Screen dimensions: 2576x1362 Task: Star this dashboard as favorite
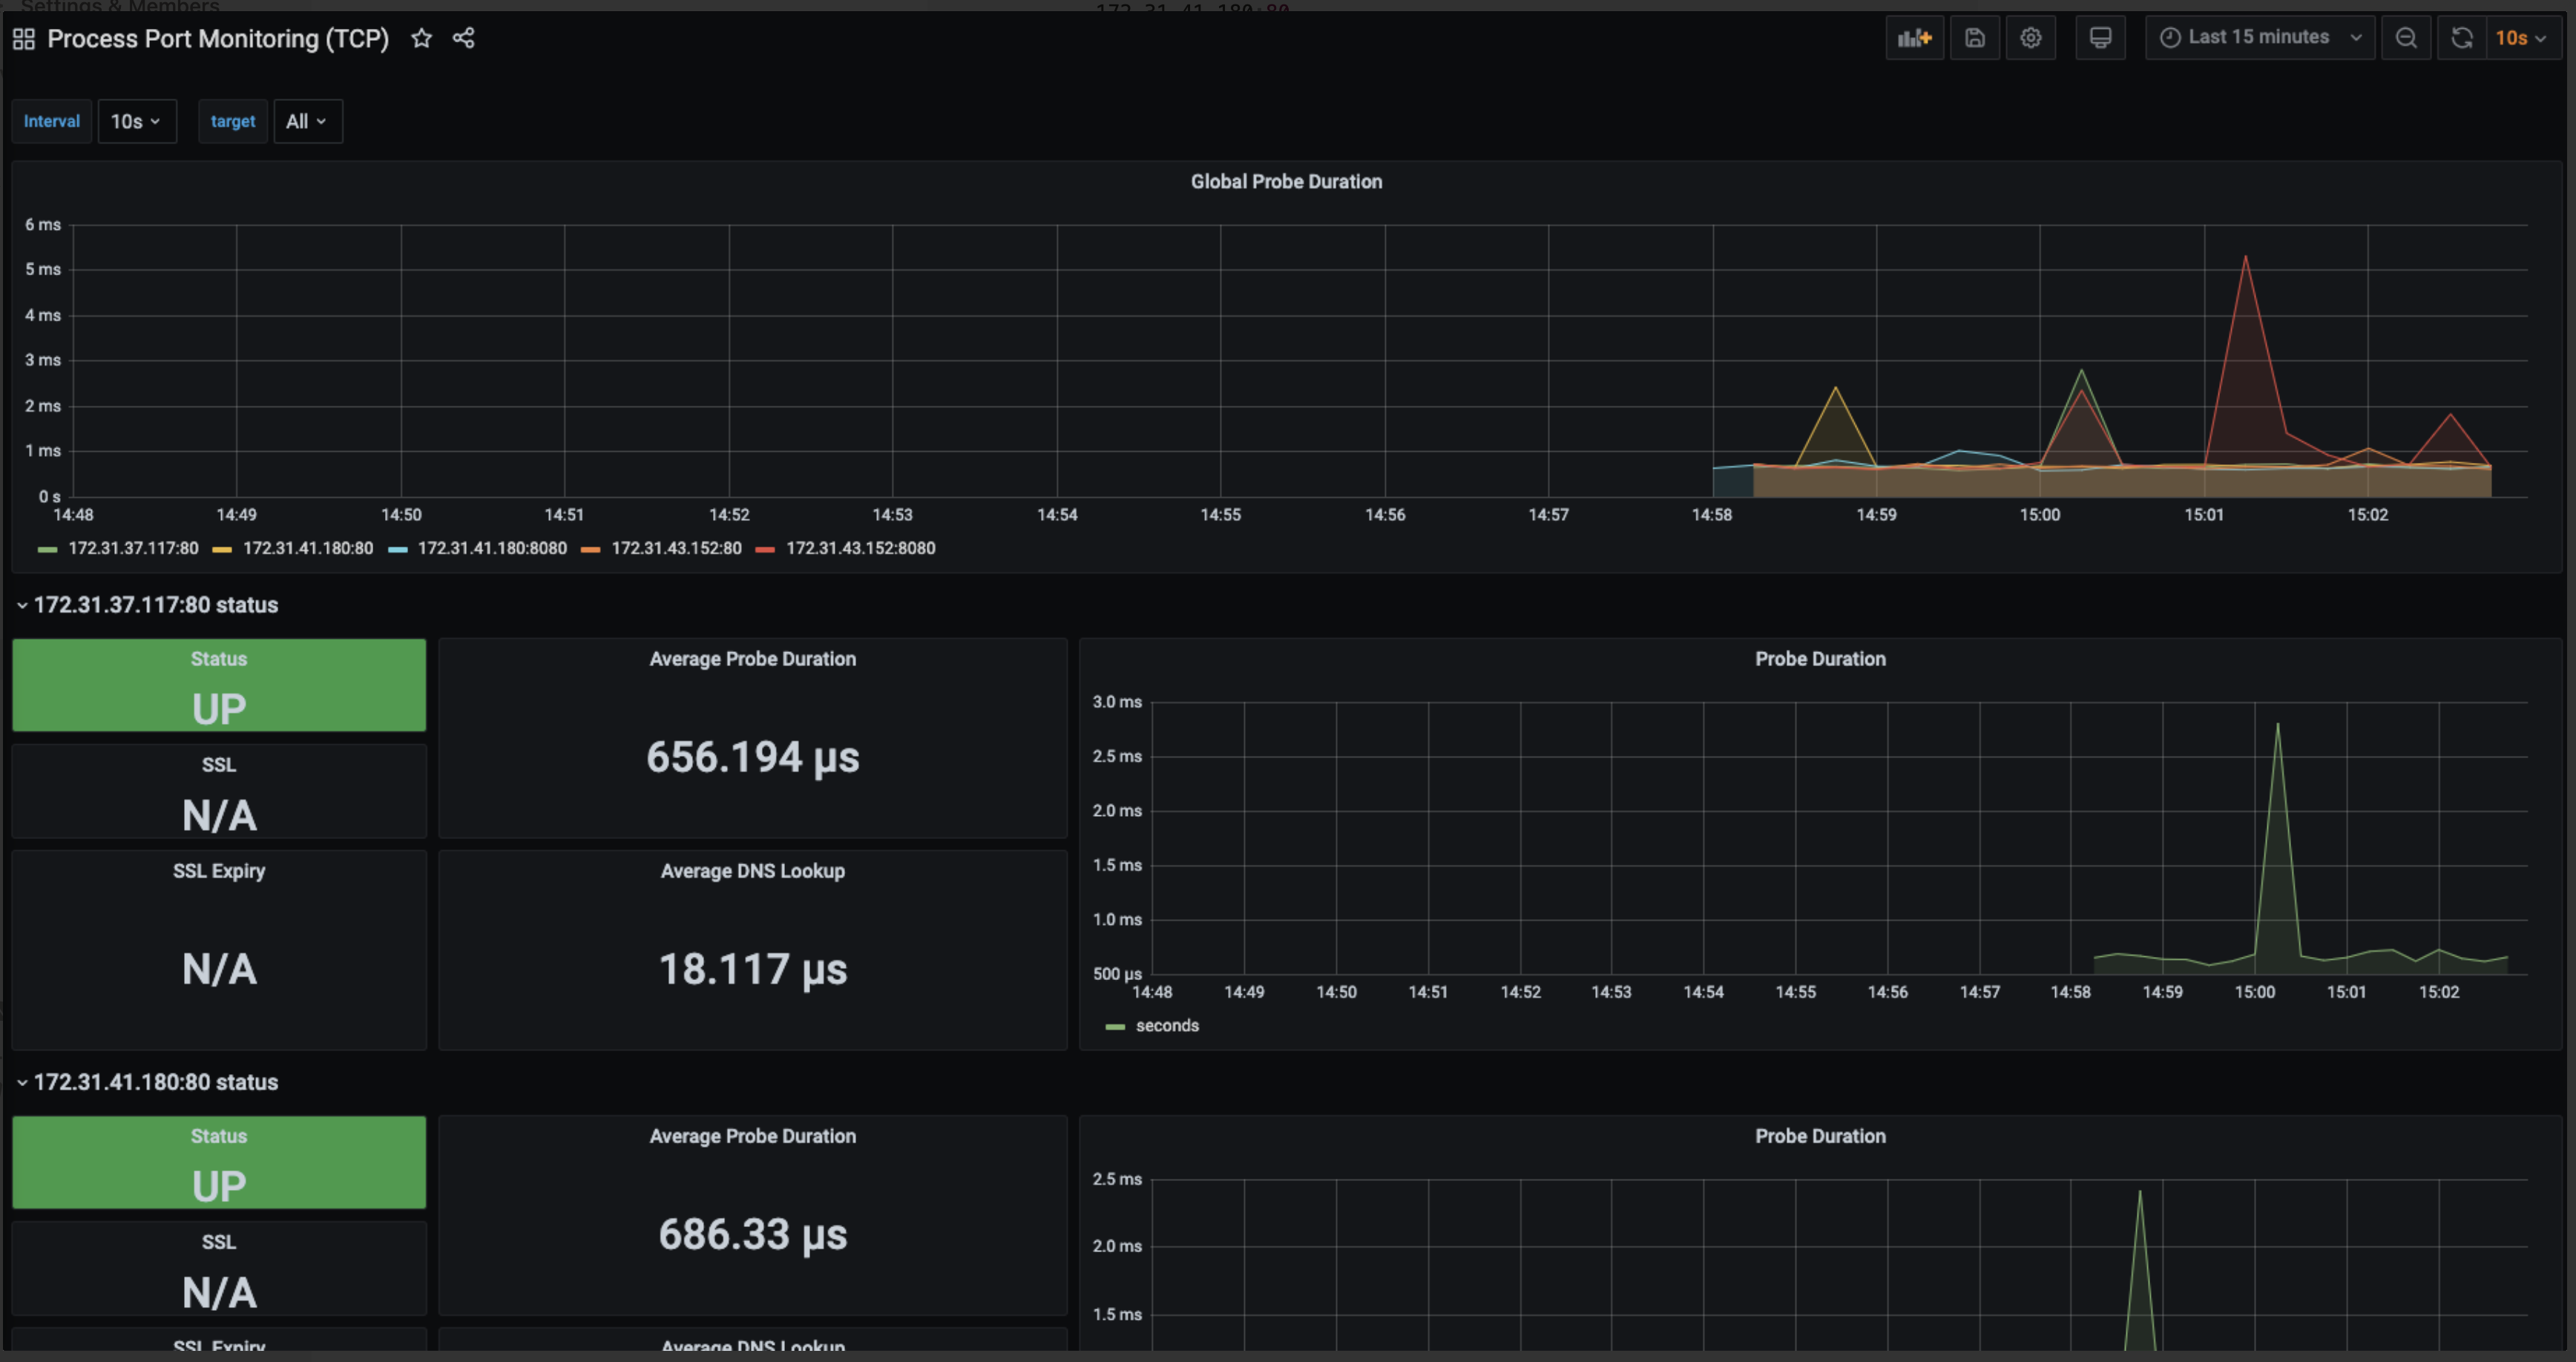click(422, 38)
